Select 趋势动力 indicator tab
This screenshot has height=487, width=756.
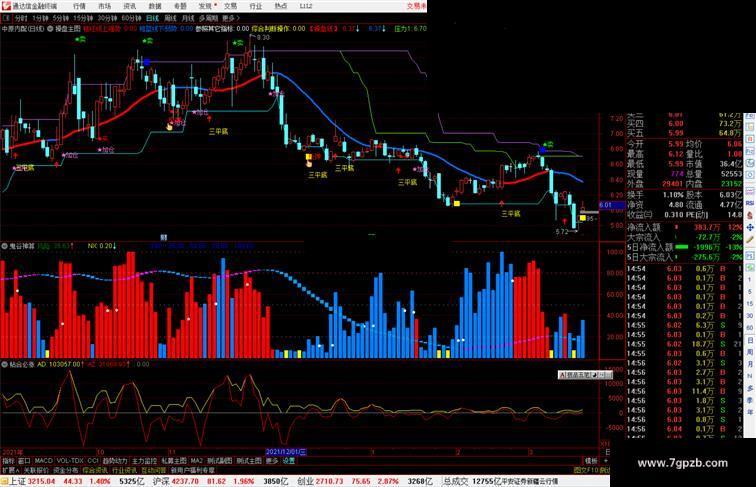[115, 461]
